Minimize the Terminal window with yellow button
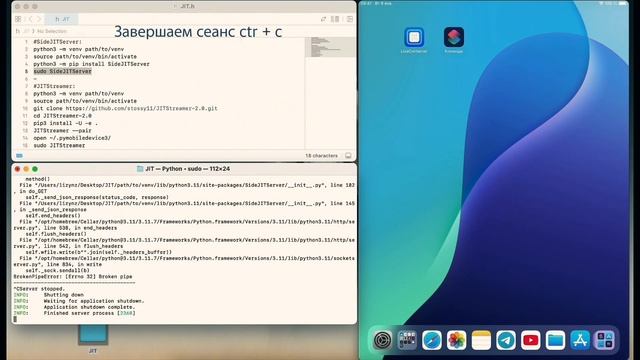 [26, 169]
